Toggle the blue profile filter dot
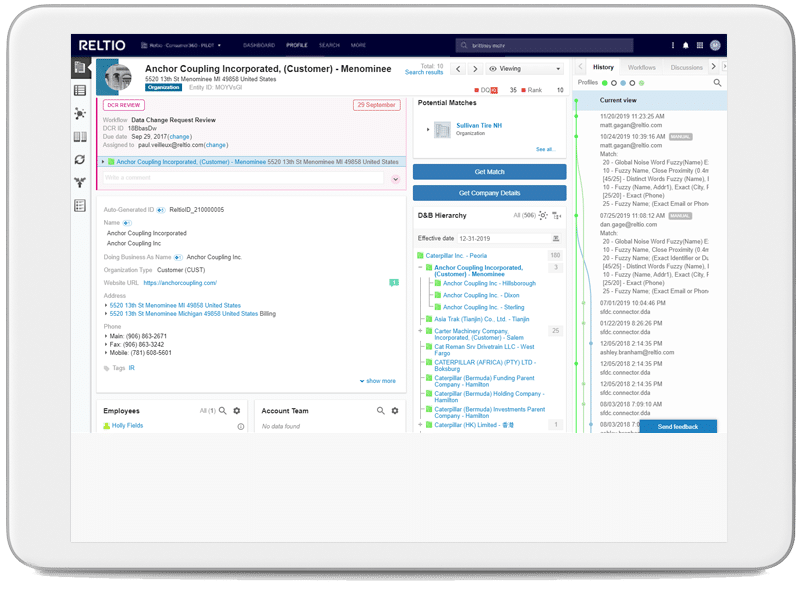The width and height of the screenshot is (800, 590). pos(623,82)
